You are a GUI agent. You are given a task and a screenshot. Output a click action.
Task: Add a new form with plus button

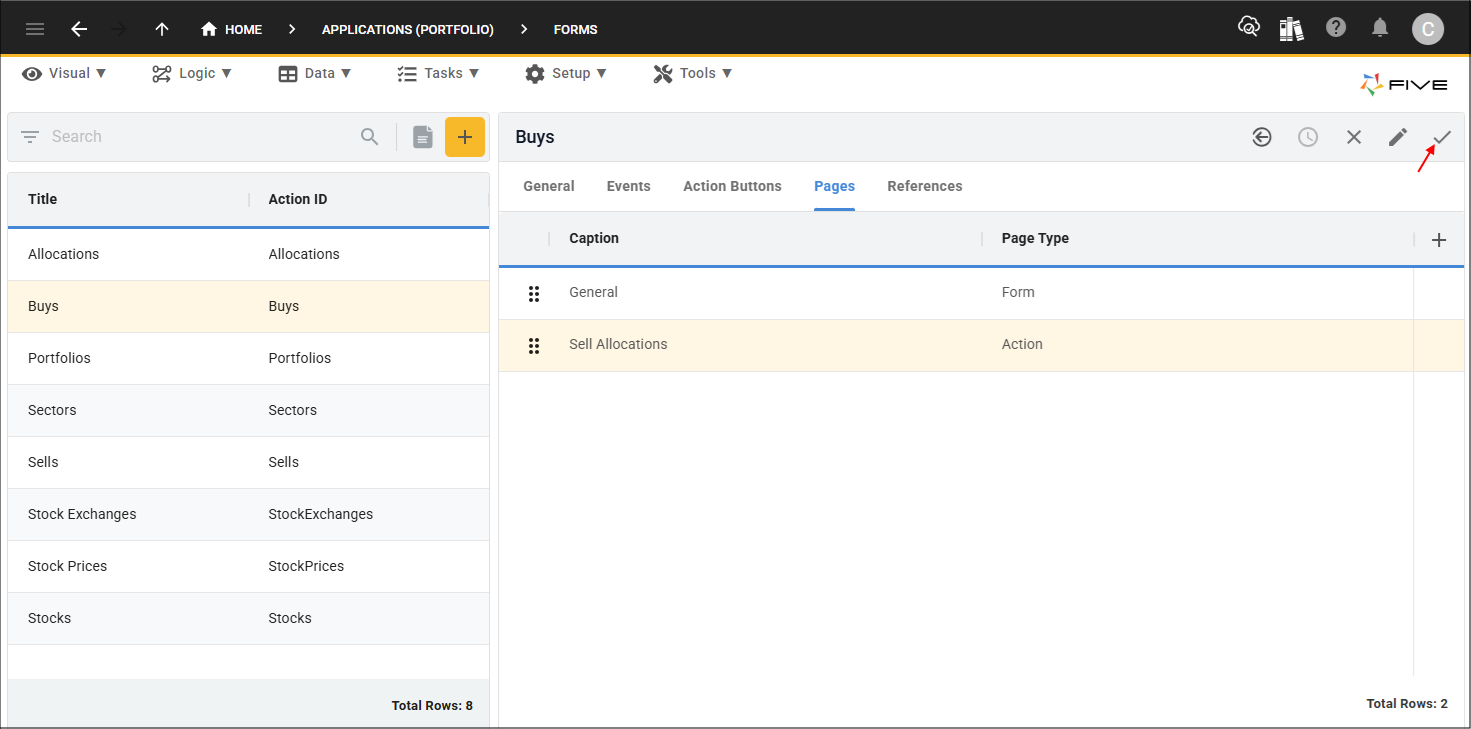coord(465,137)
